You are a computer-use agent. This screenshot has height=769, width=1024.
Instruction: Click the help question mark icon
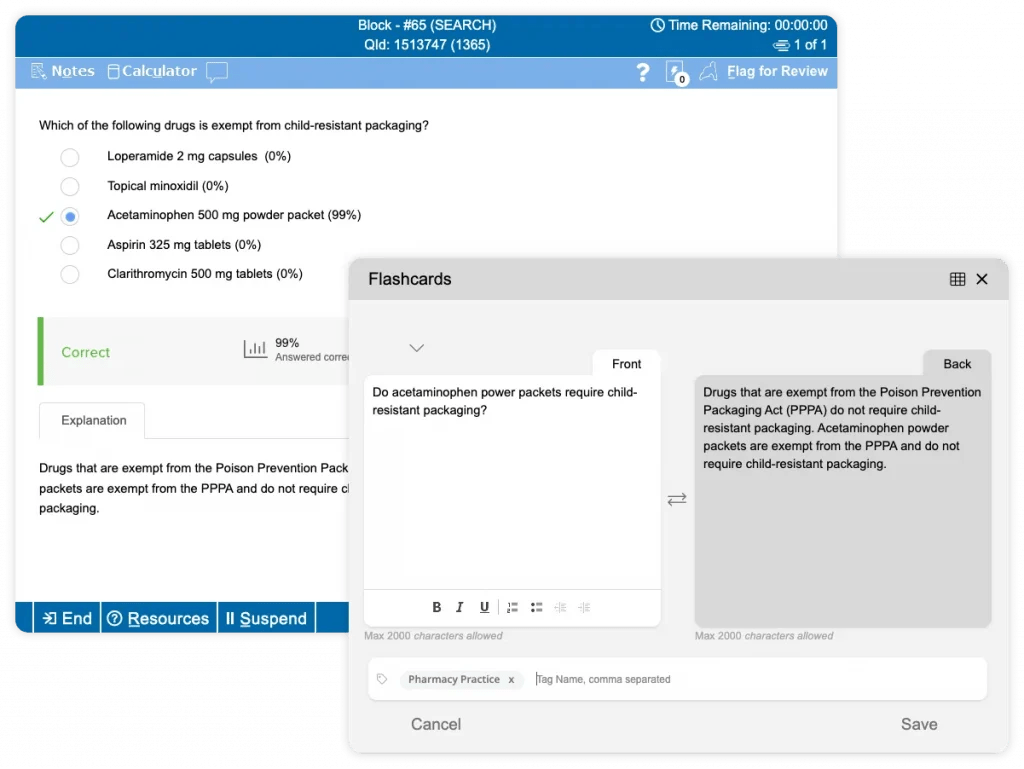pos(643,71)
